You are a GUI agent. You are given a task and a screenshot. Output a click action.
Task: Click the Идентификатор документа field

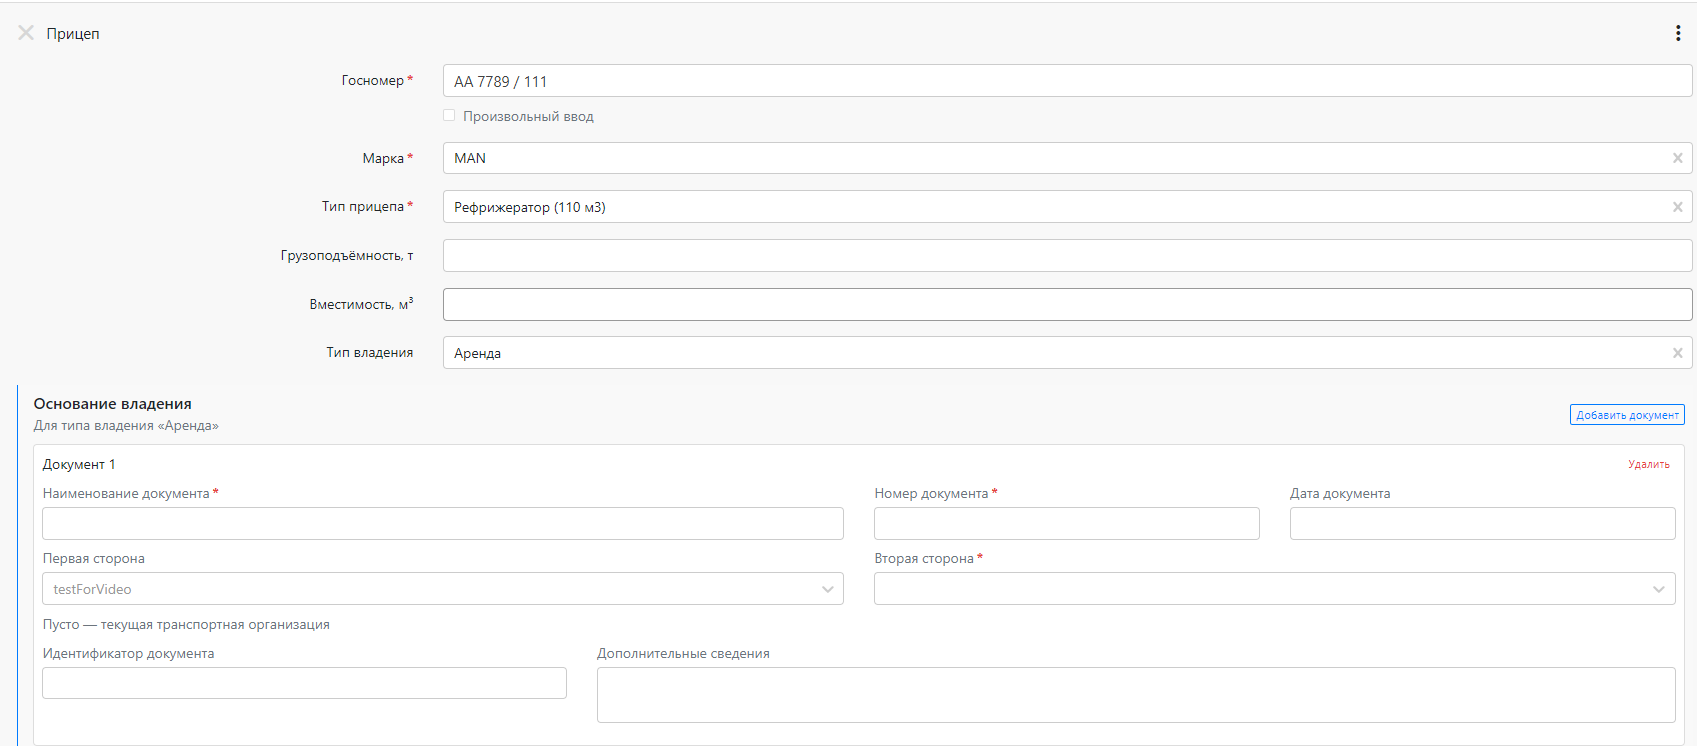pos(304,683)
